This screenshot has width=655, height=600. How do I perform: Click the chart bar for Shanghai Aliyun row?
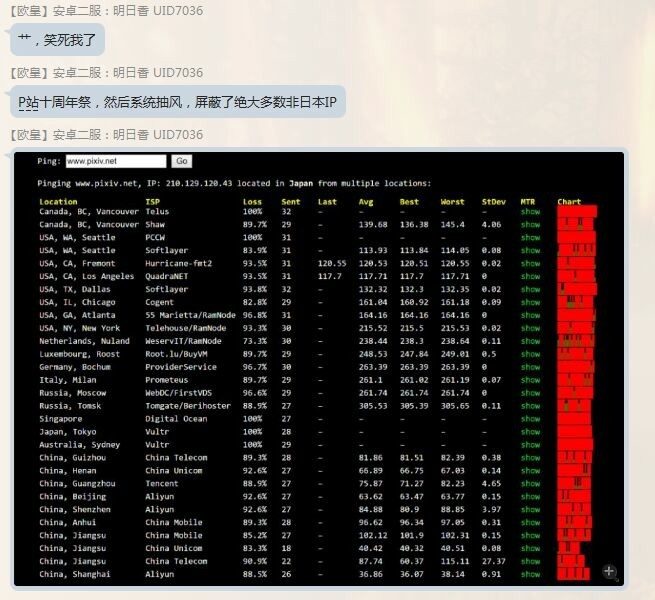pyautogui.click(x=574, y=574)
